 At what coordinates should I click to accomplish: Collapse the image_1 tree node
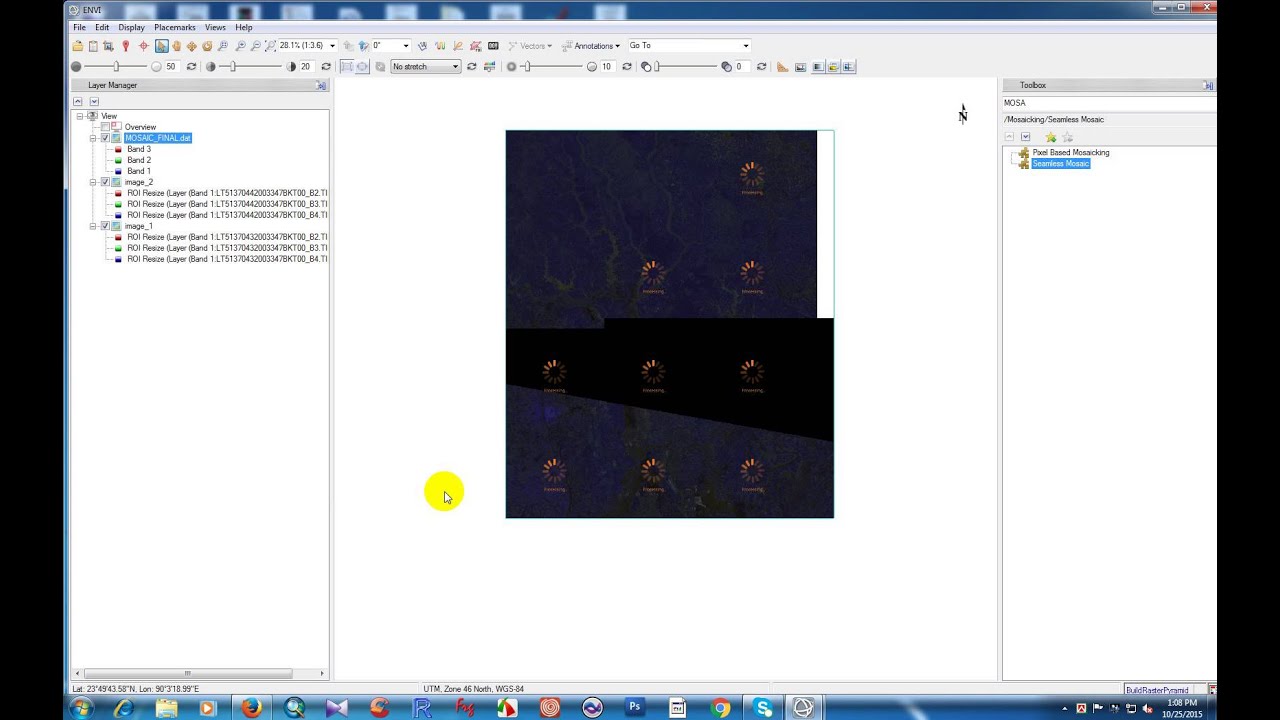point(93,226)
